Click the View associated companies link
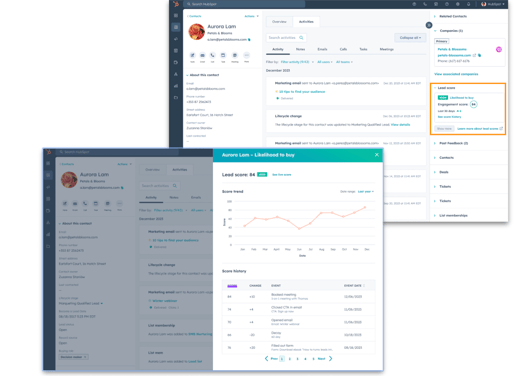Viewport: 514px width, 376px height. click(456, 74)
